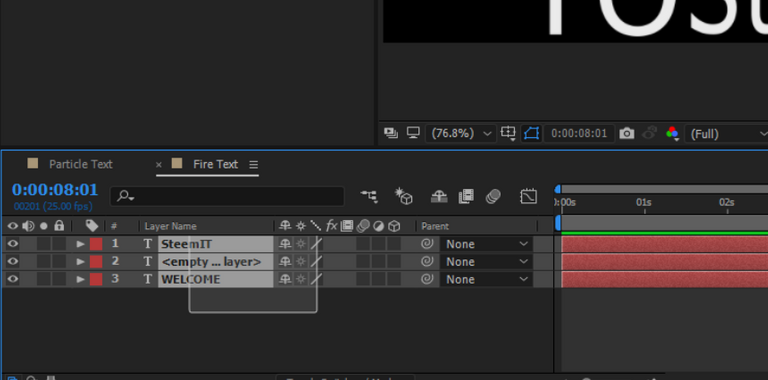Open the magnification ratio 76.8% dropdown

click(459, 133)
